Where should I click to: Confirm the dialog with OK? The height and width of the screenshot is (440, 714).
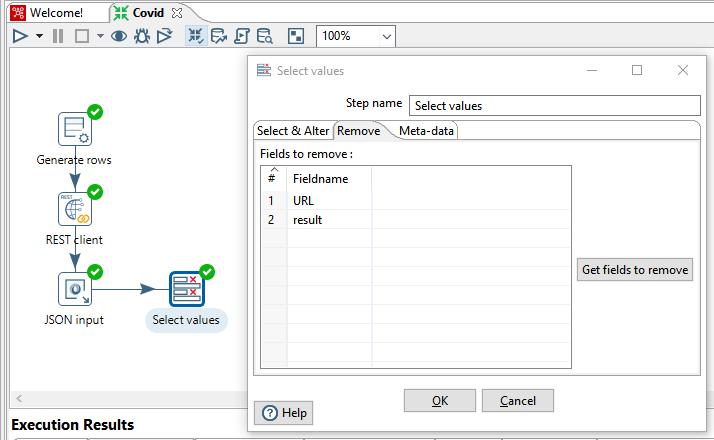pos(440,401)
